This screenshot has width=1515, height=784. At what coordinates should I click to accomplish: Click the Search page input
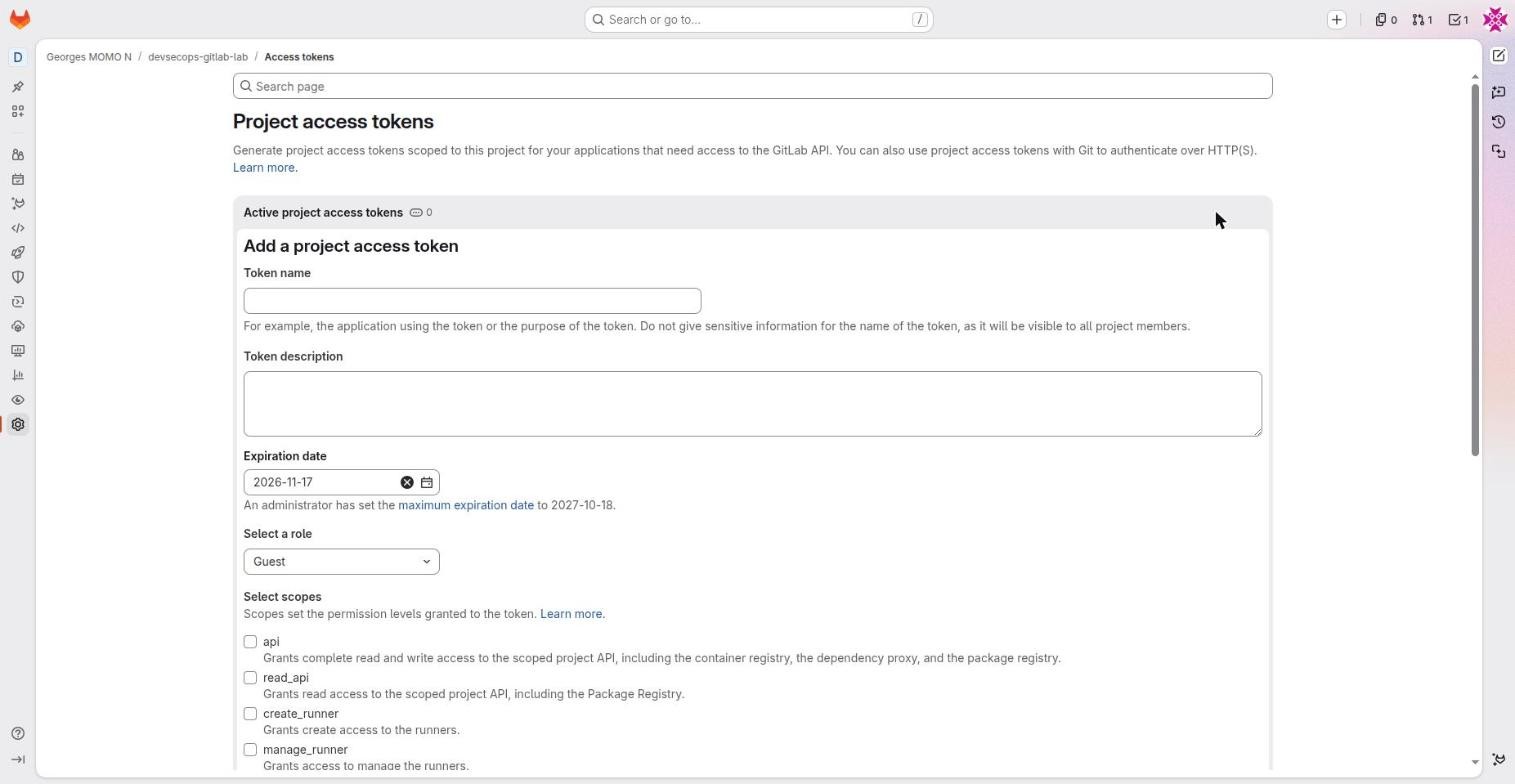(752, 86)
